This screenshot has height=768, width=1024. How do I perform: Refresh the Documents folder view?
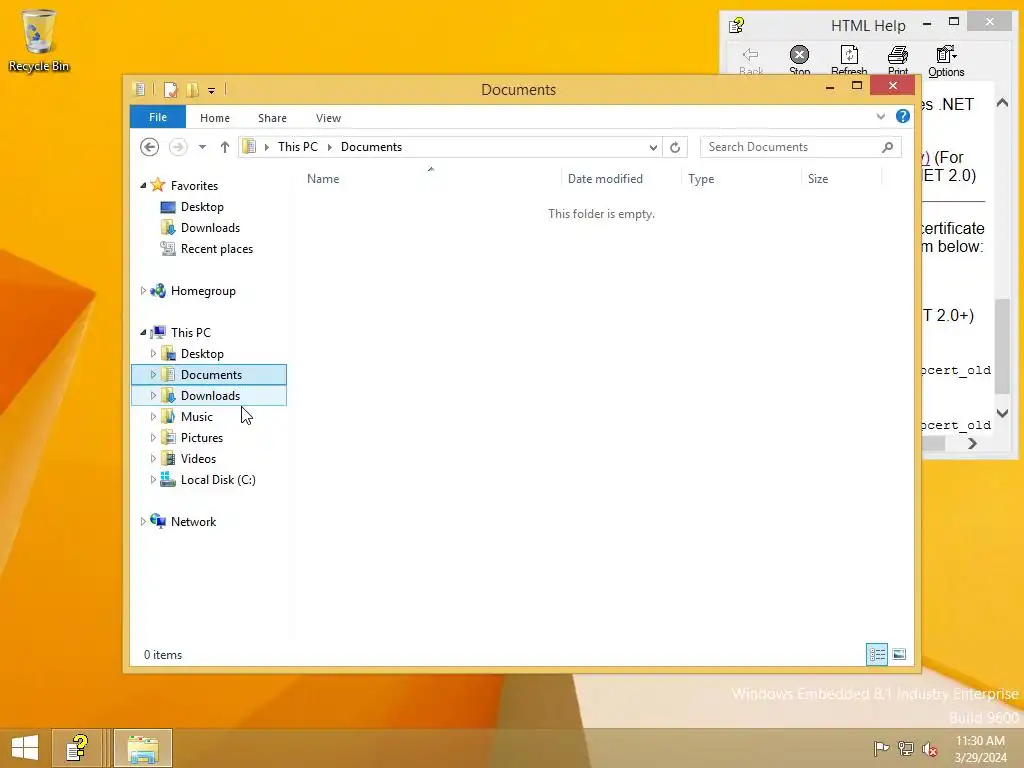point(675,148)
